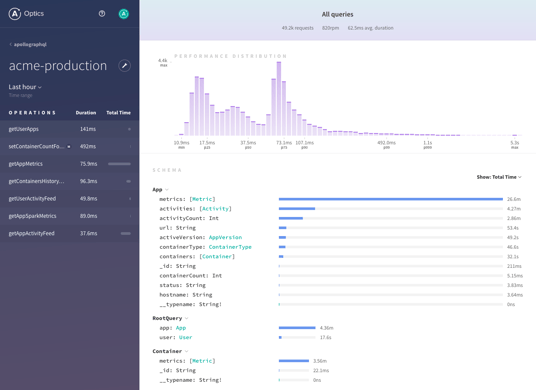Collapse the App schema type chevron

coord(167,190)
